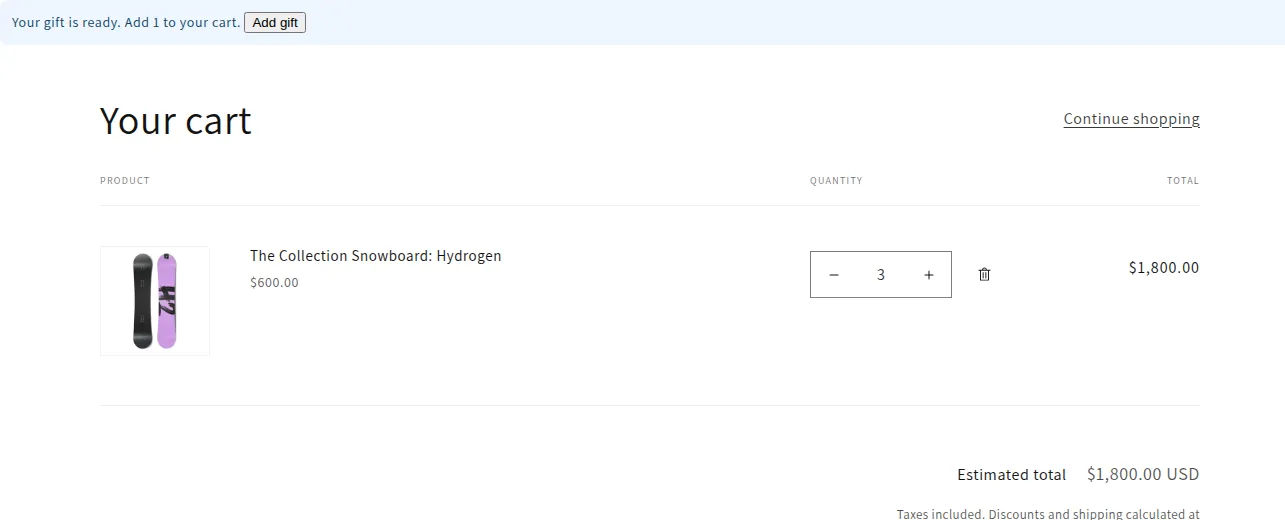Click the $1,800.00 line total

coord(1164,268)
